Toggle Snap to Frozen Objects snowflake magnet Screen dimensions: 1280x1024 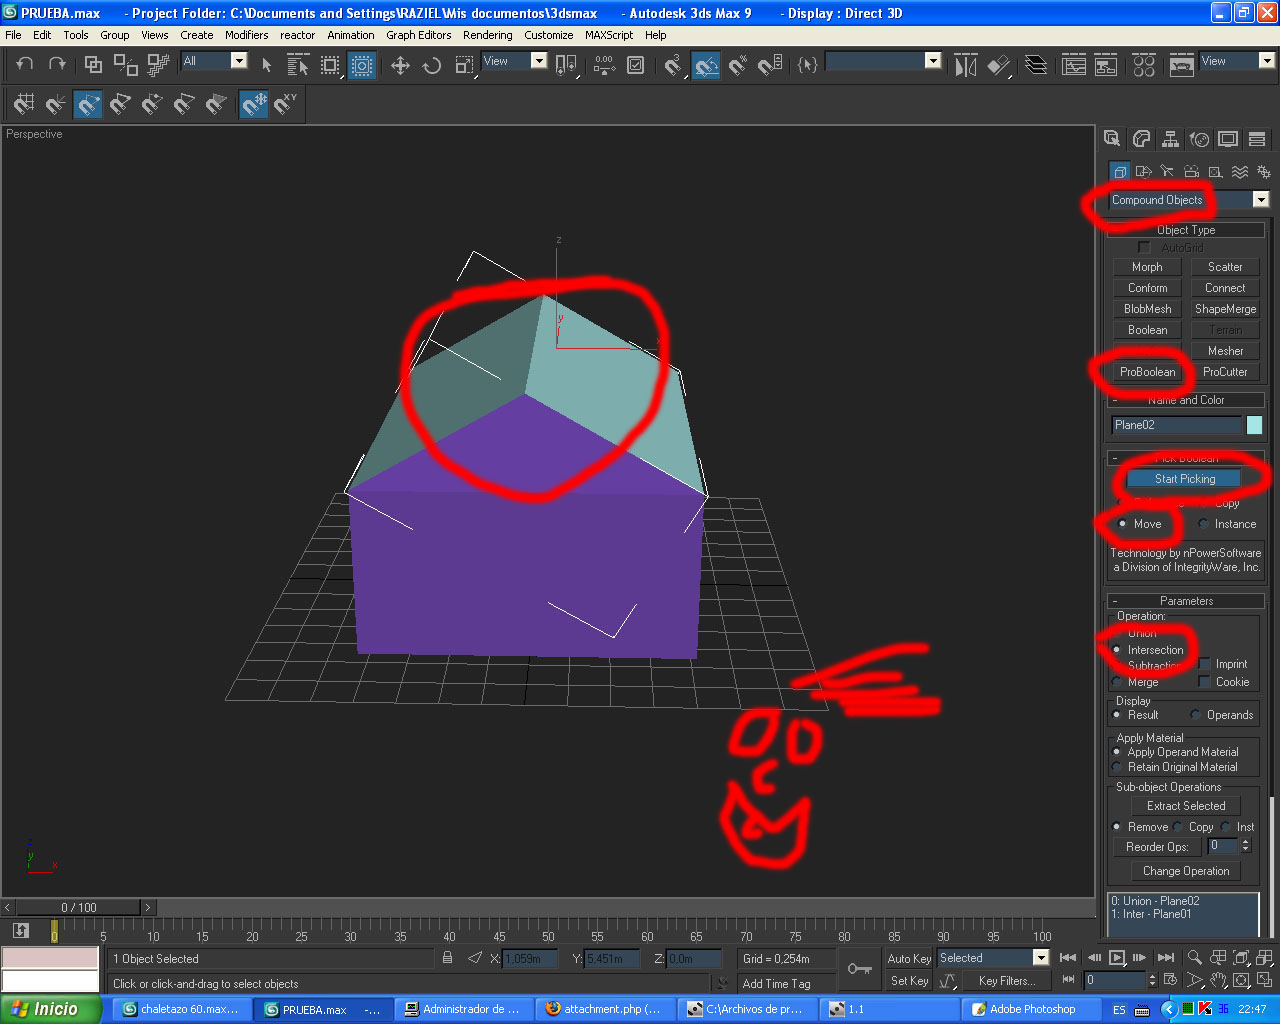pyautogui.click(x=254, y=103)
